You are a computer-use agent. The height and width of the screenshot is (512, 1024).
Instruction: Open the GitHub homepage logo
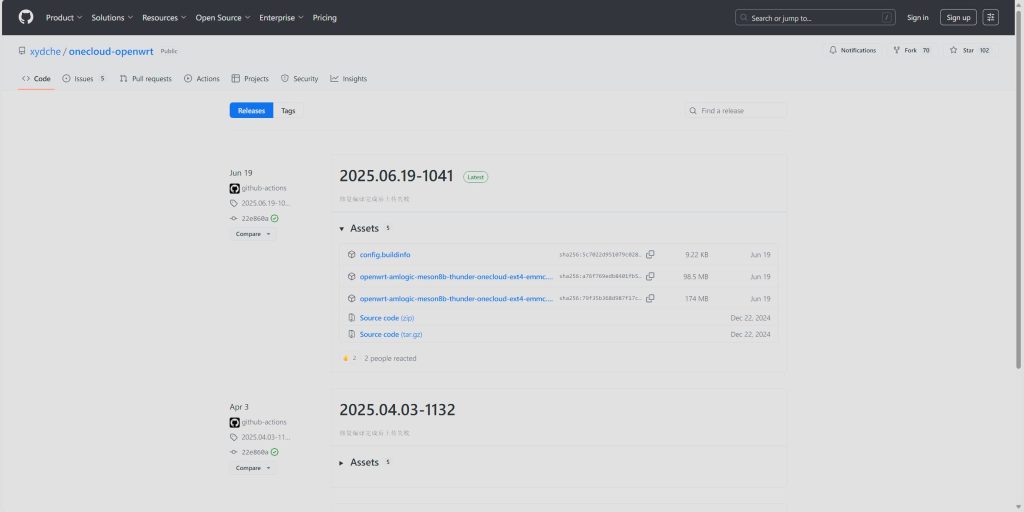(26, 18)
